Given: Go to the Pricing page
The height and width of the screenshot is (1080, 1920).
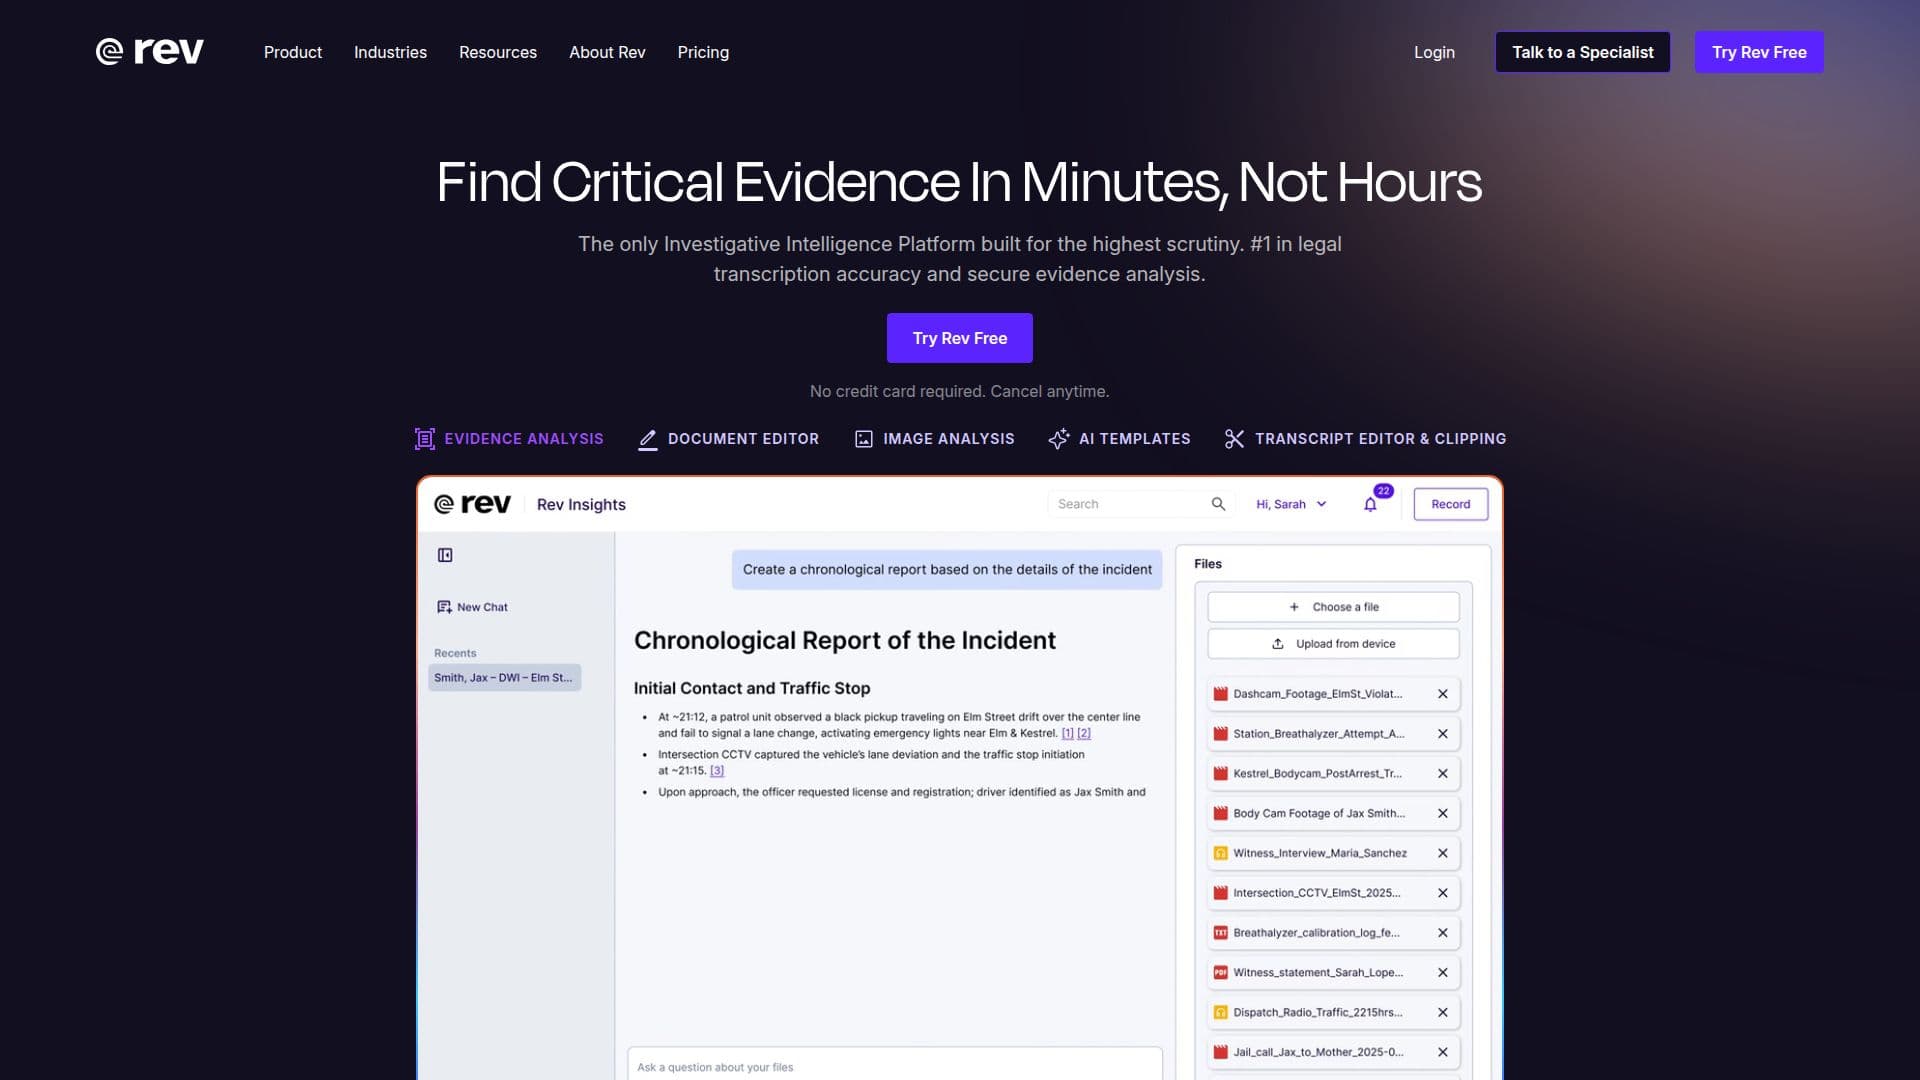Looking at the screenshot, I should pyautogui.click(x=703, y=52).
